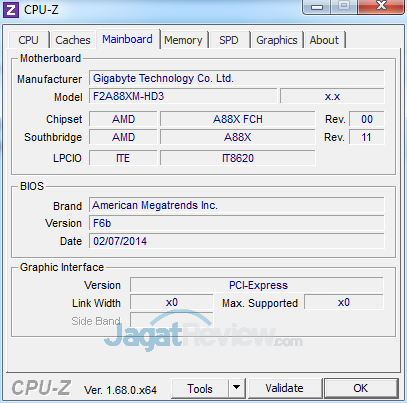Click the LPCIO label

click(67, 158)
